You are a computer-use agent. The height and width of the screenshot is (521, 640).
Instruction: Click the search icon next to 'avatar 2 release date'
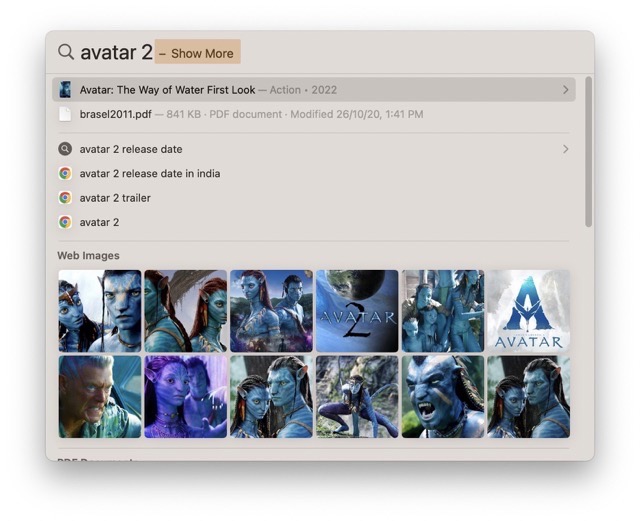pos(65,149)
